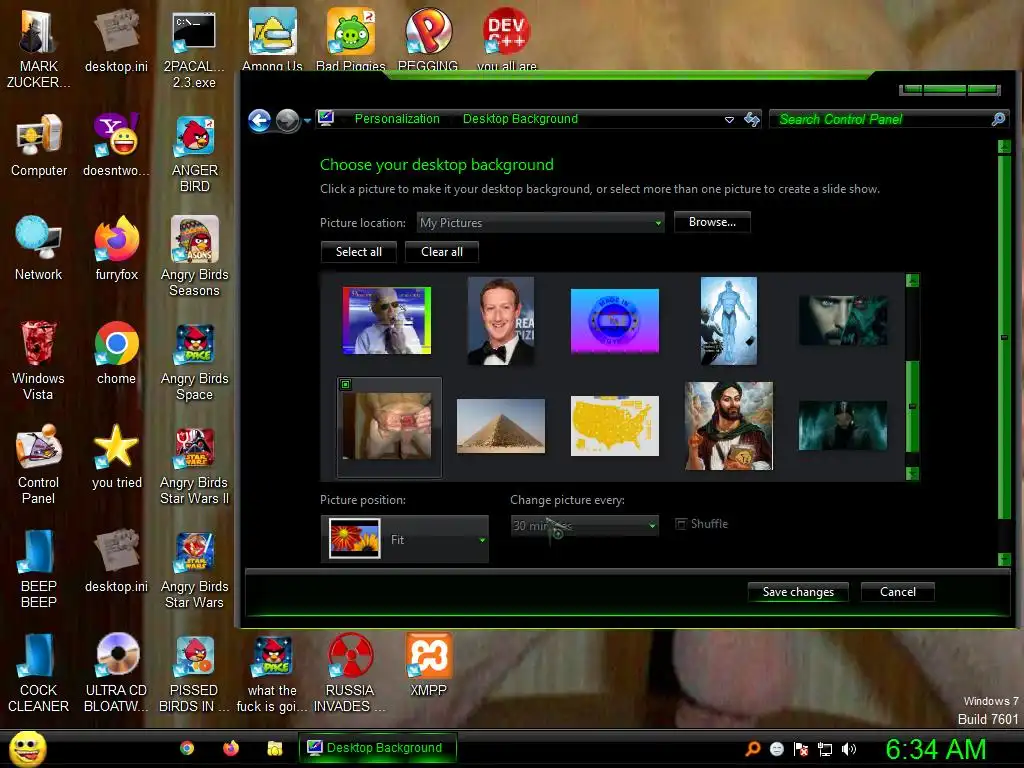Click Save changes
The height and width of the screenshot is (768, 1024).
pyautogui.click(x=798, y=592)
